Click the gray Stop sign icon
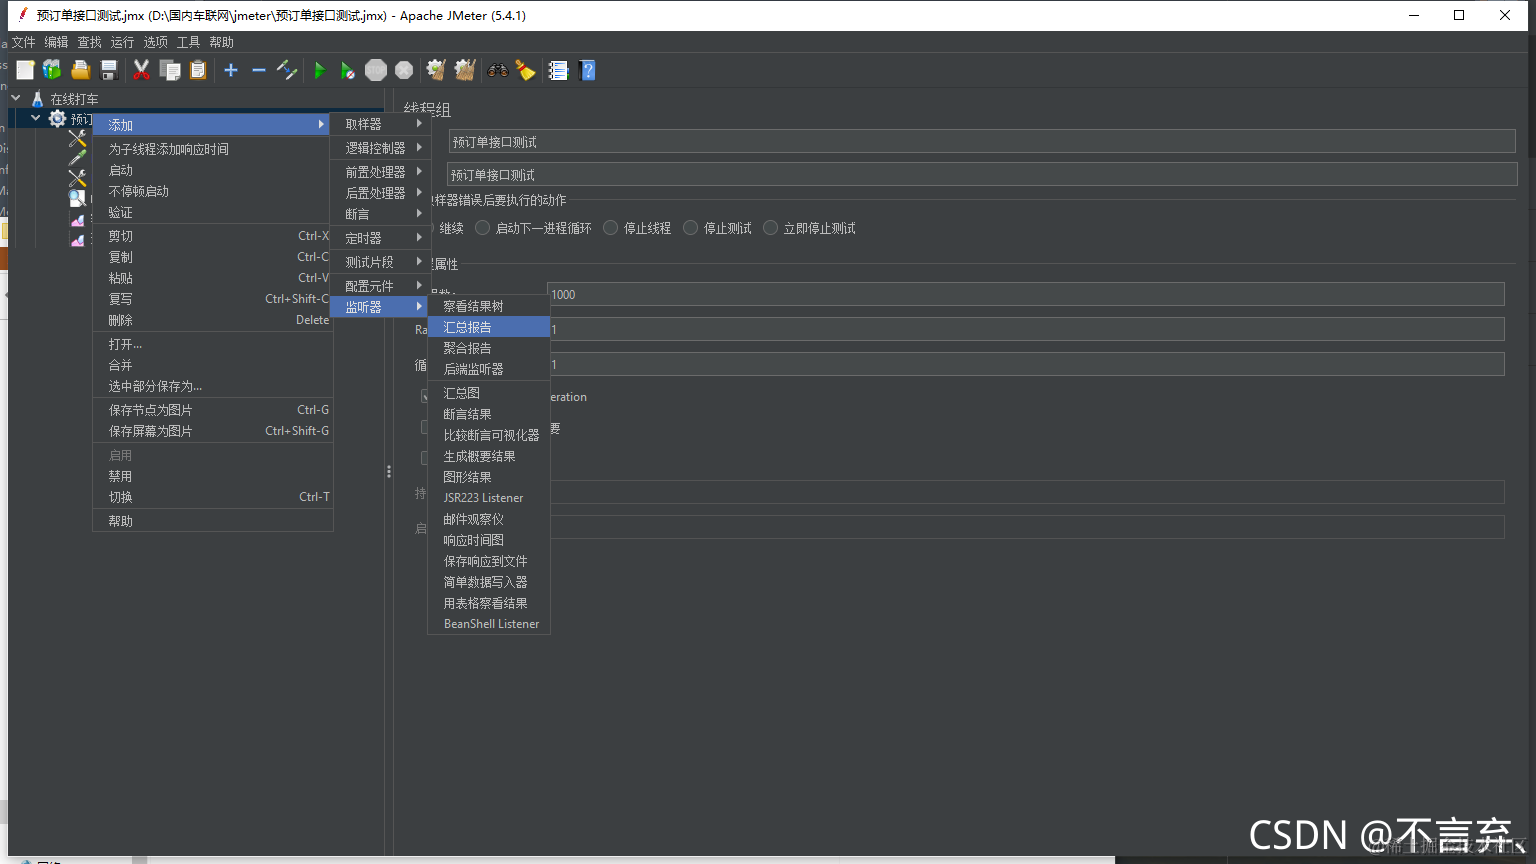The height and width of the screenshot is (864, 1536). [376, 70]
